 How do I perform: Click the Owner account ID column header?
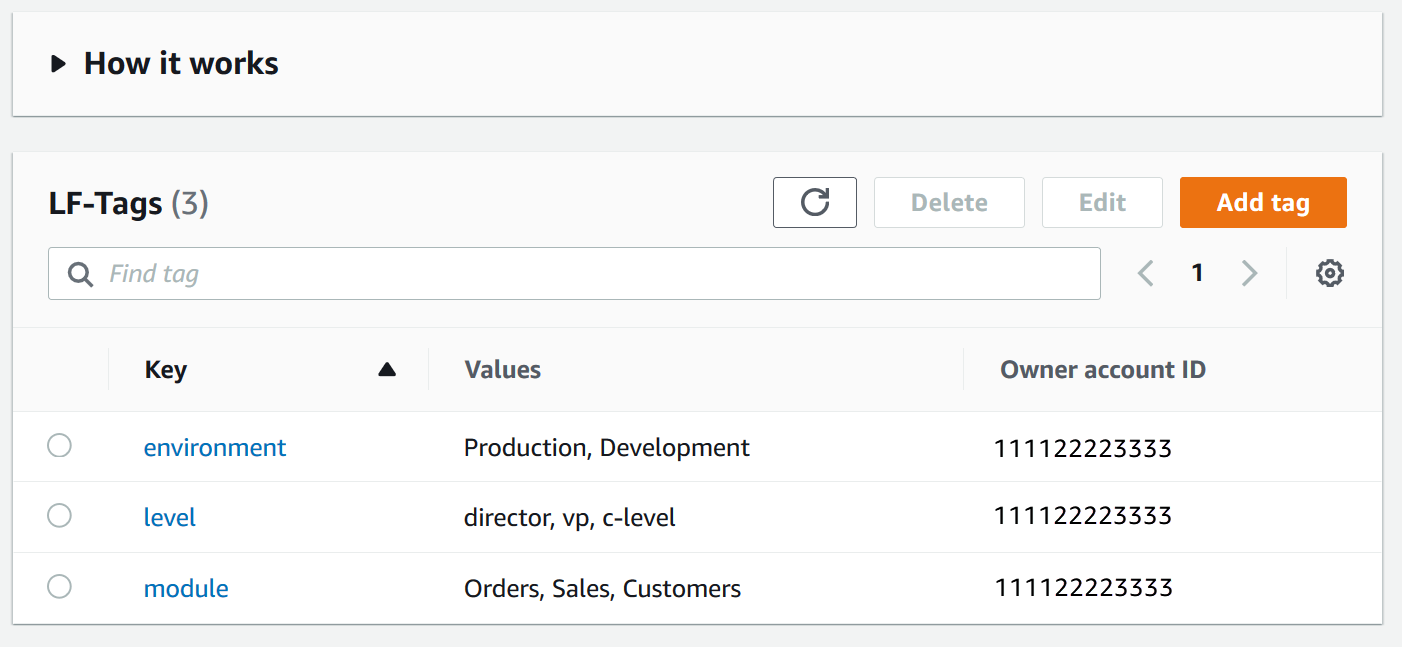coord(1102,370)
